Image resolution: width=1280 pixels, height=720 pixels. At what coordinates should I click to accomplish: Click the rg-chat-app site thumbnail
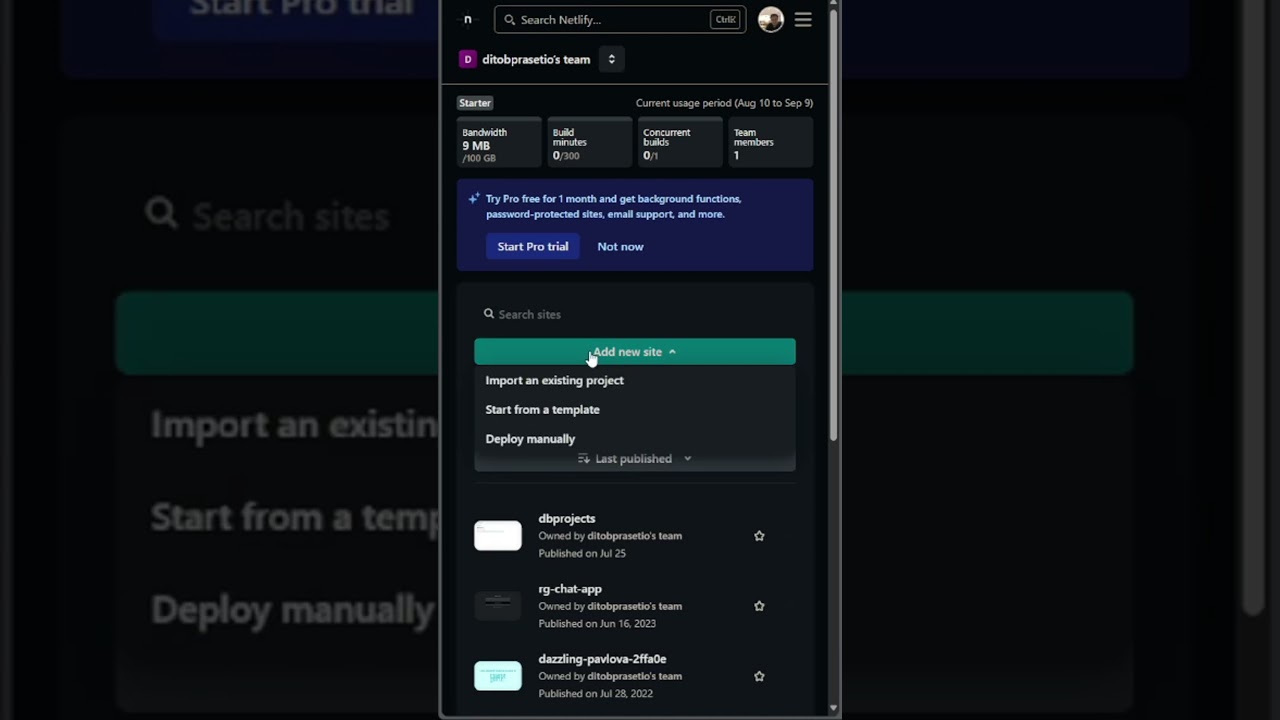pos(498,606)
